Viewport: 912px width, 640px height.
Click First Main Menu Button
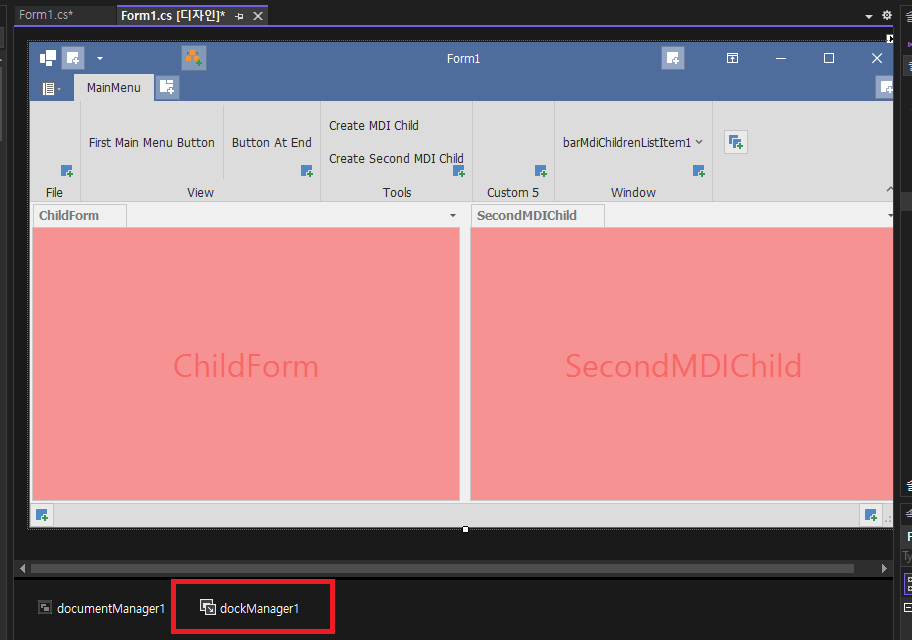tap(152, 143)
